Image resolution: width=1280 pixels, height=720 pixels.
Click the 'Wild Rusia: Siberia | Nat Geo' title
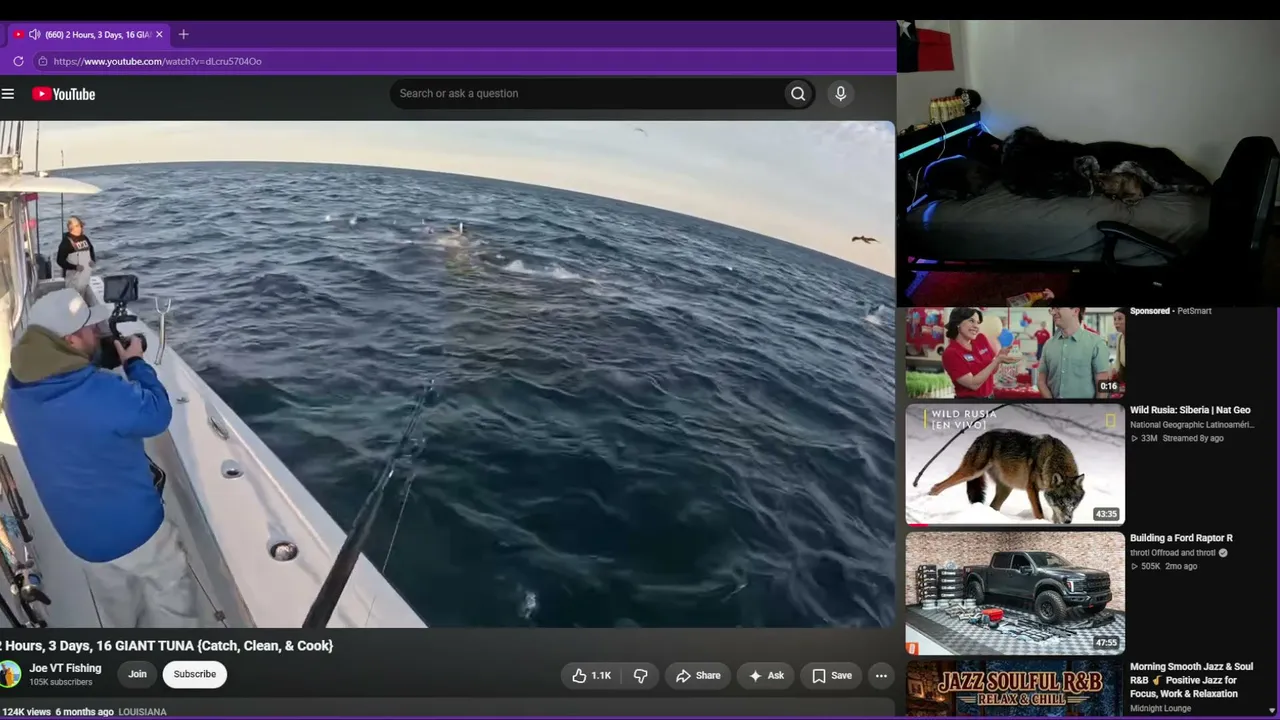point(1190,410)
